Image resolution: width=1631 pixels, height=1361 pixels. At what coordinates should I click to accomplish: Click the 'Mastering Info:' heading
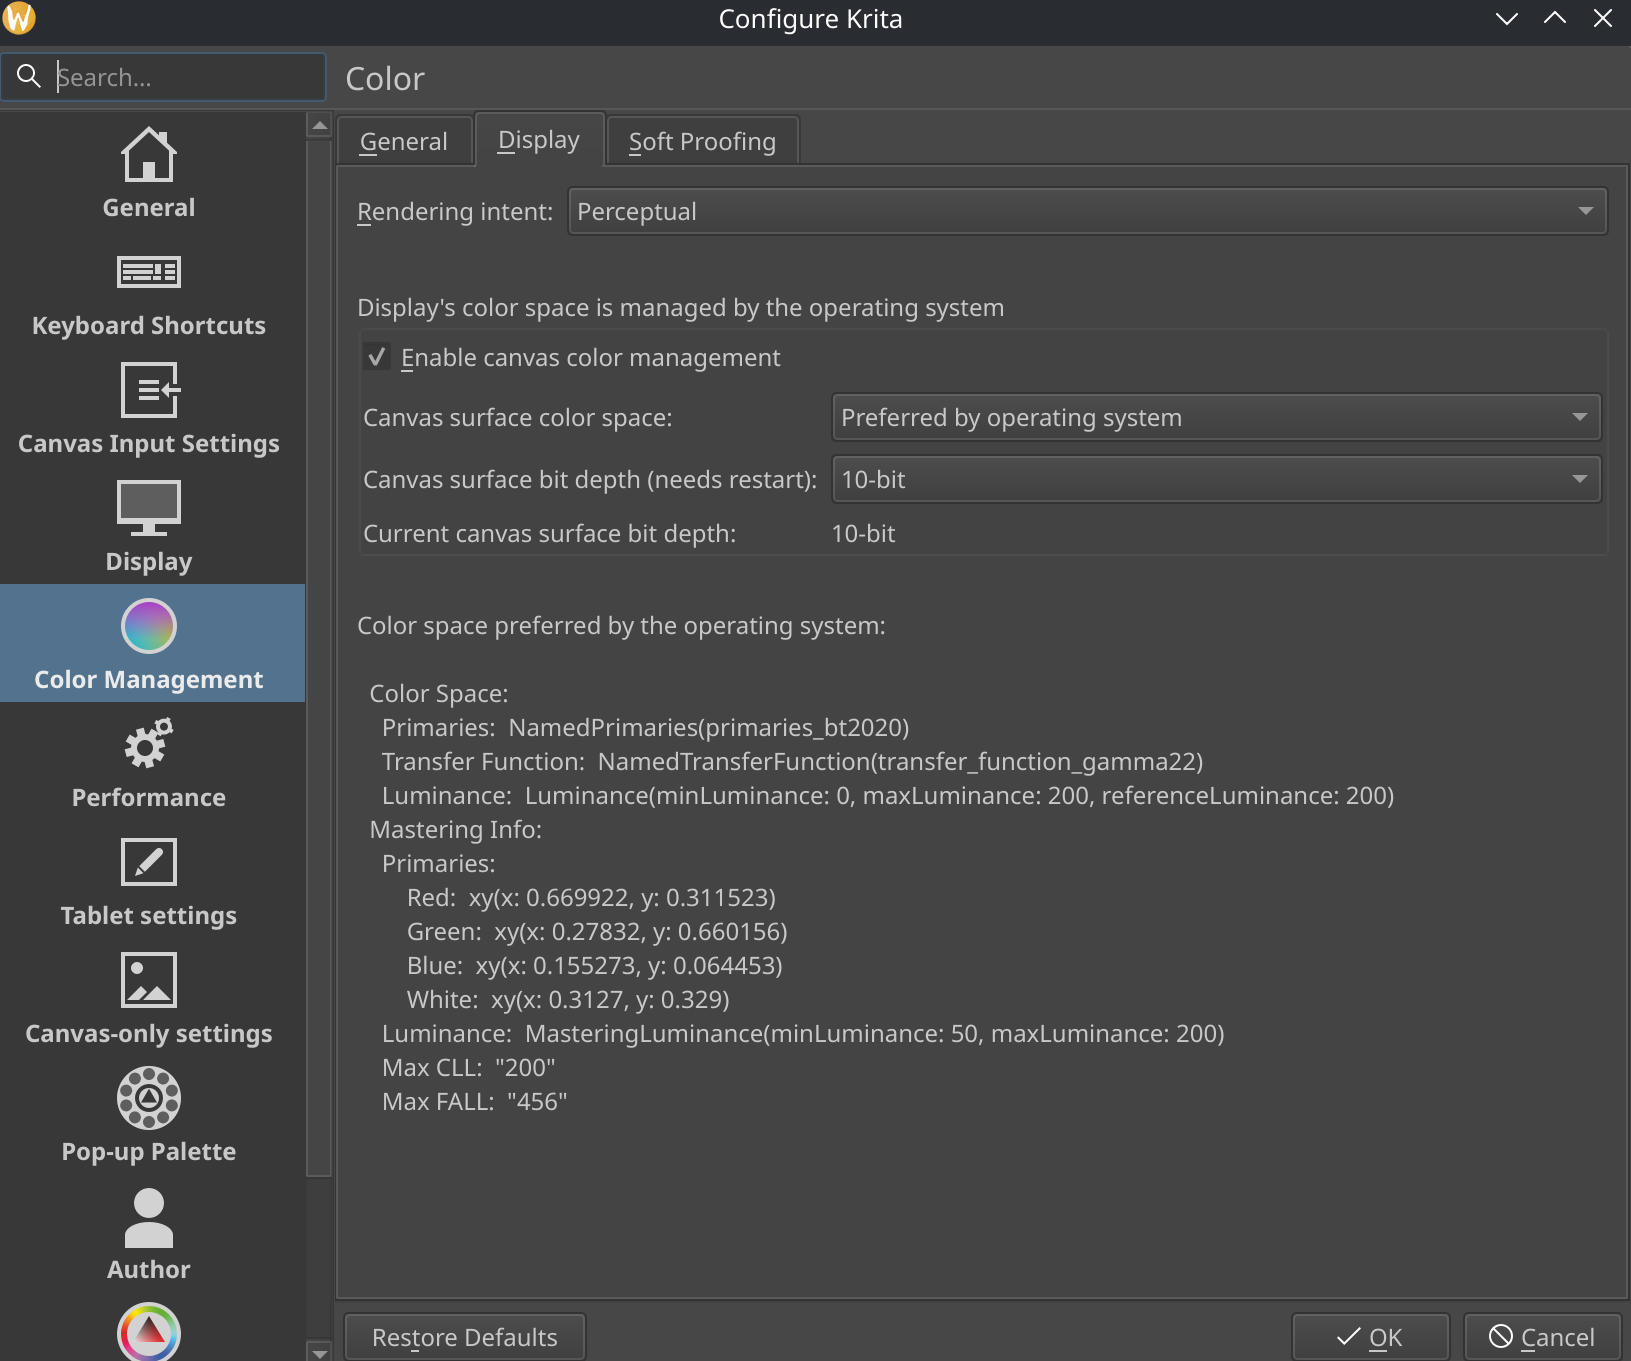click(x=456, y=829)
